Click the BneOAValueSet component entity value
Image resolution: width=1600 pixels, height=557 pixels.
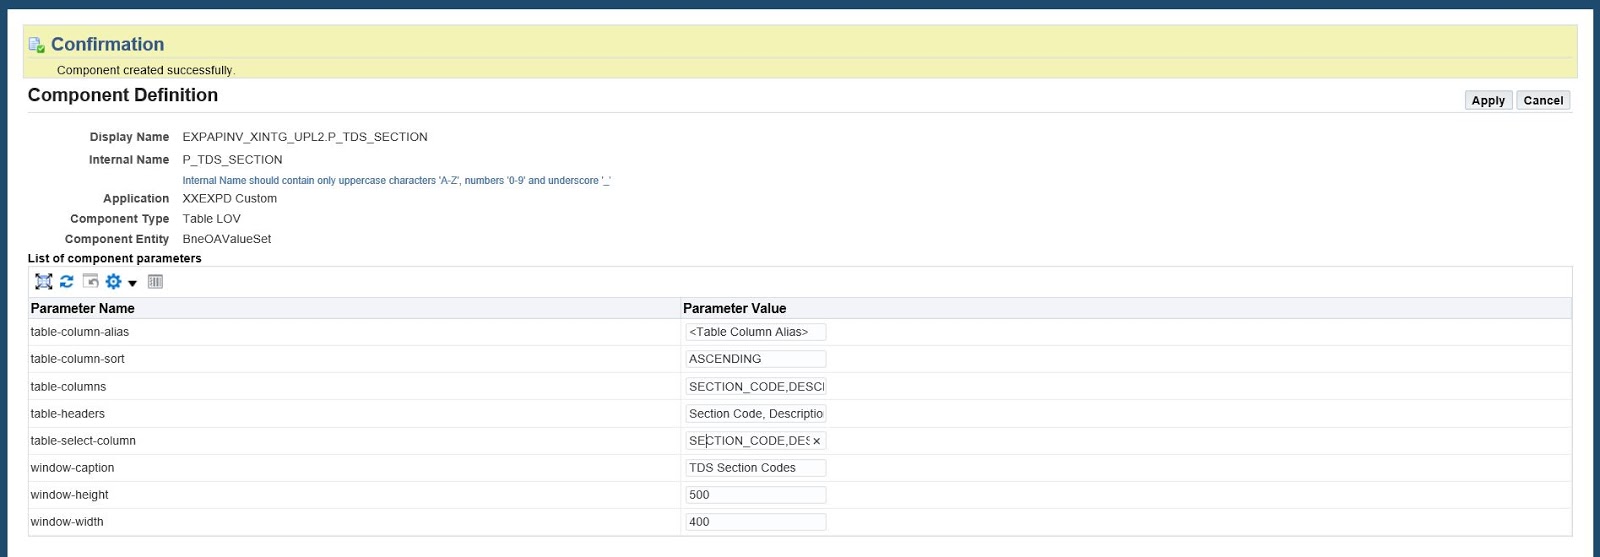click(x=227, y=239)
